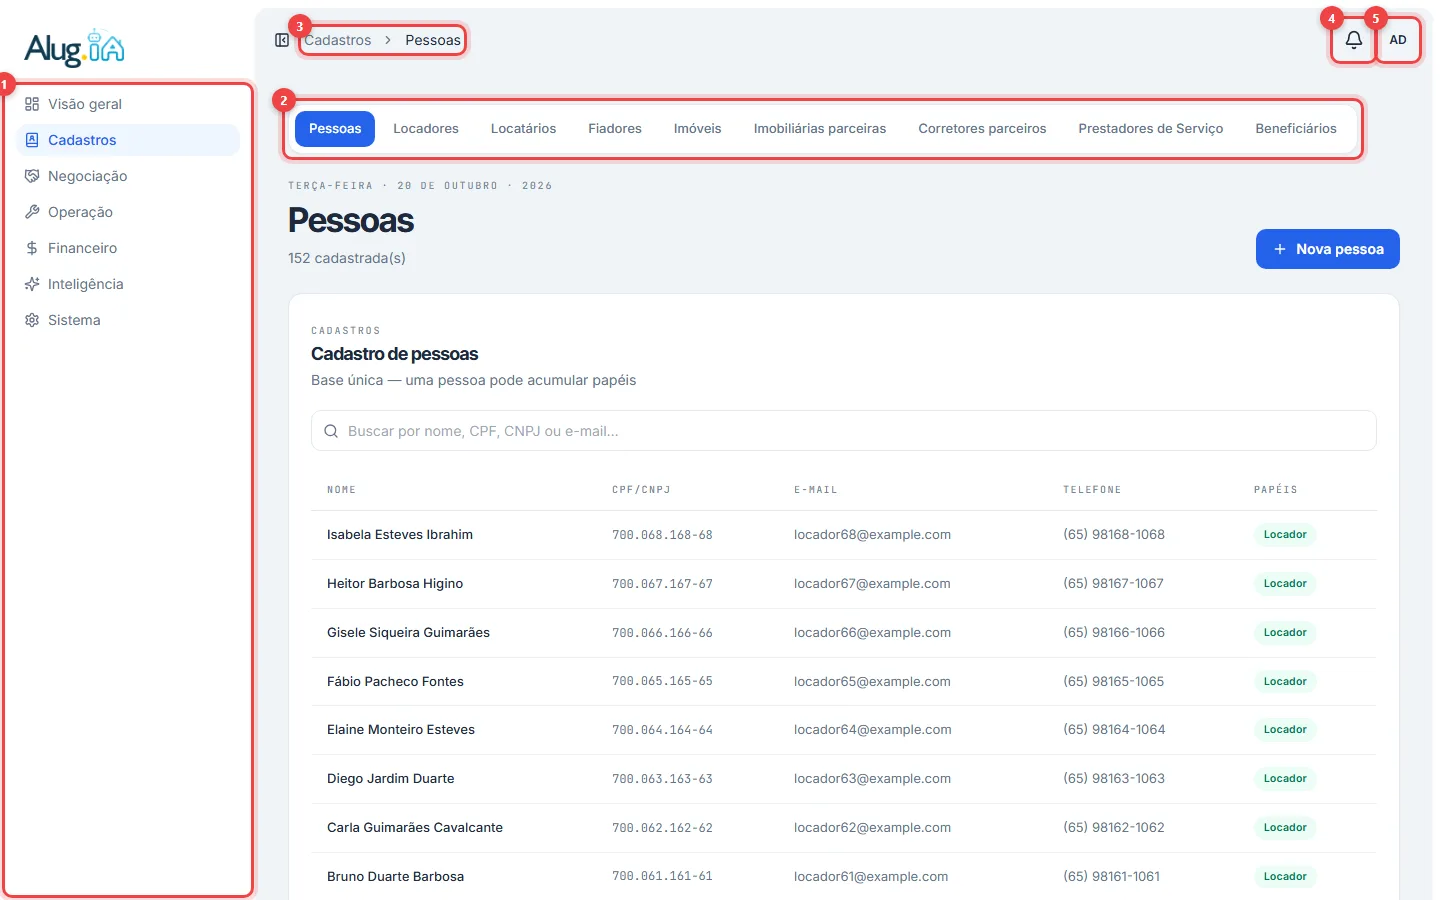Open the Beneficiários tab

click(1296, 129)
